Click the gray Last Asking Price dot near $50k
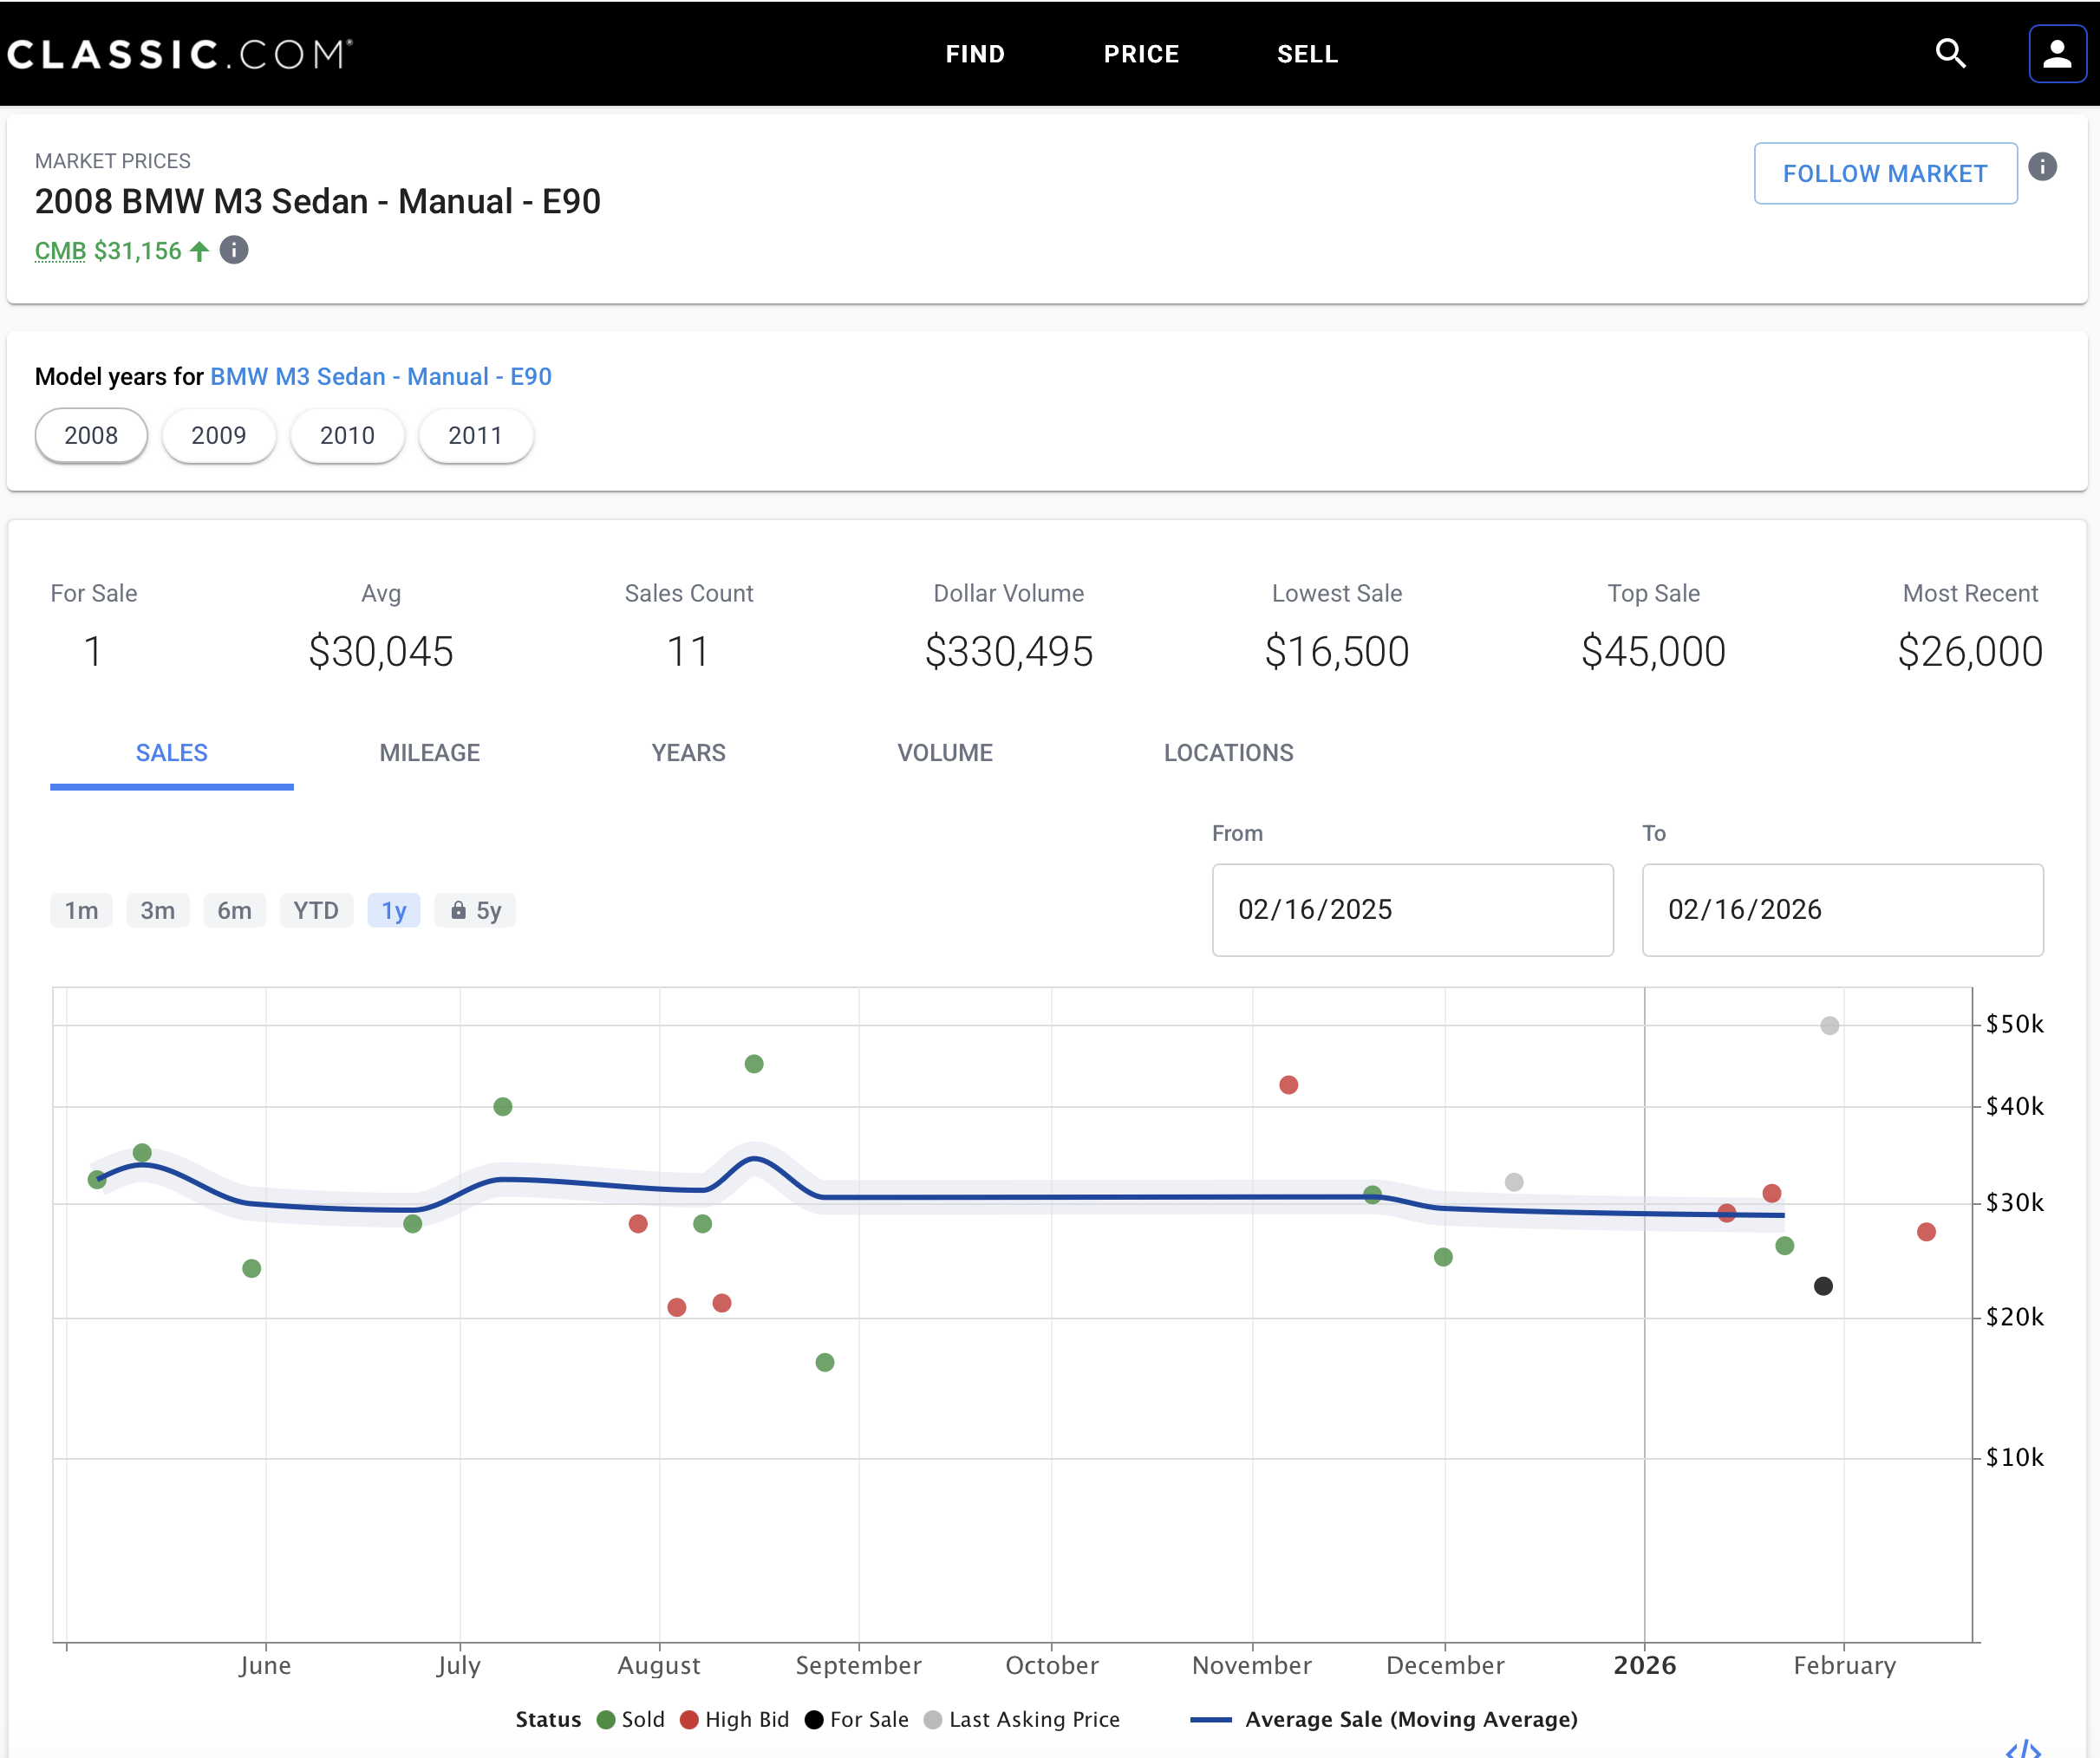The width and height of the screenshot is (2100, 1758). [1829, 1026]
